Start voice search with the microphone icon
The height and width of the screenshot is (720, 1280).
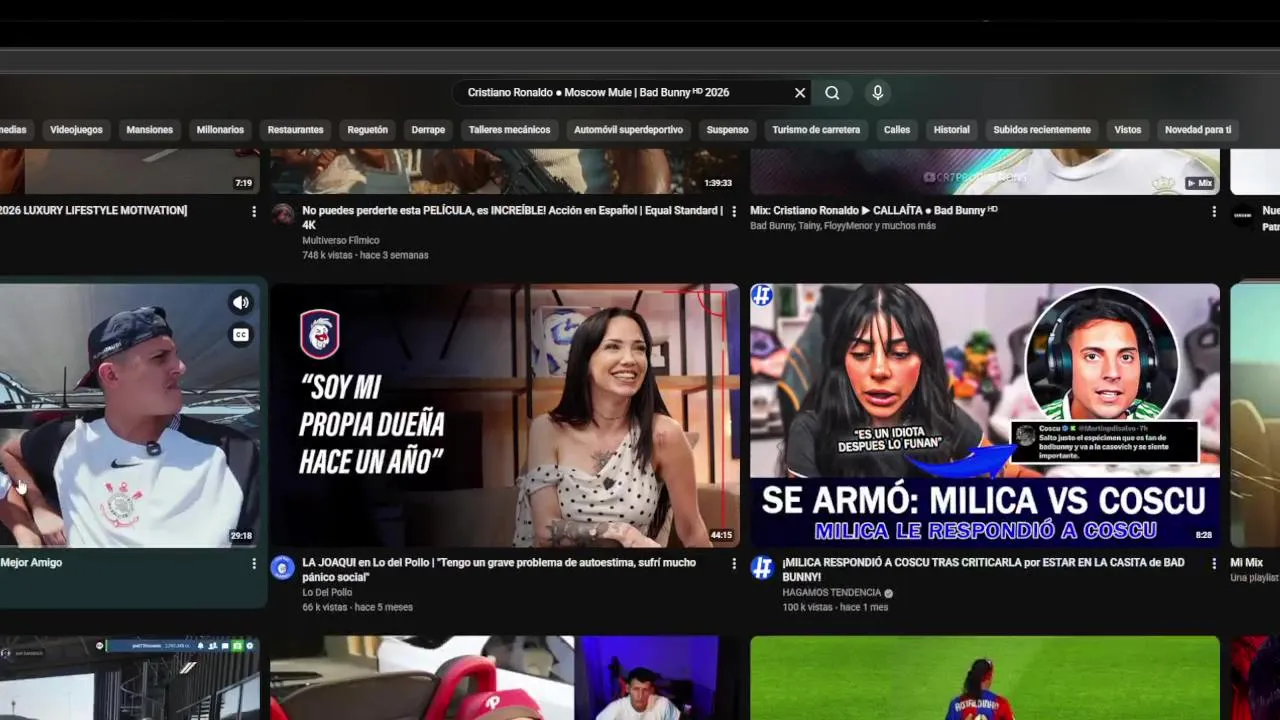coord(878,93)
